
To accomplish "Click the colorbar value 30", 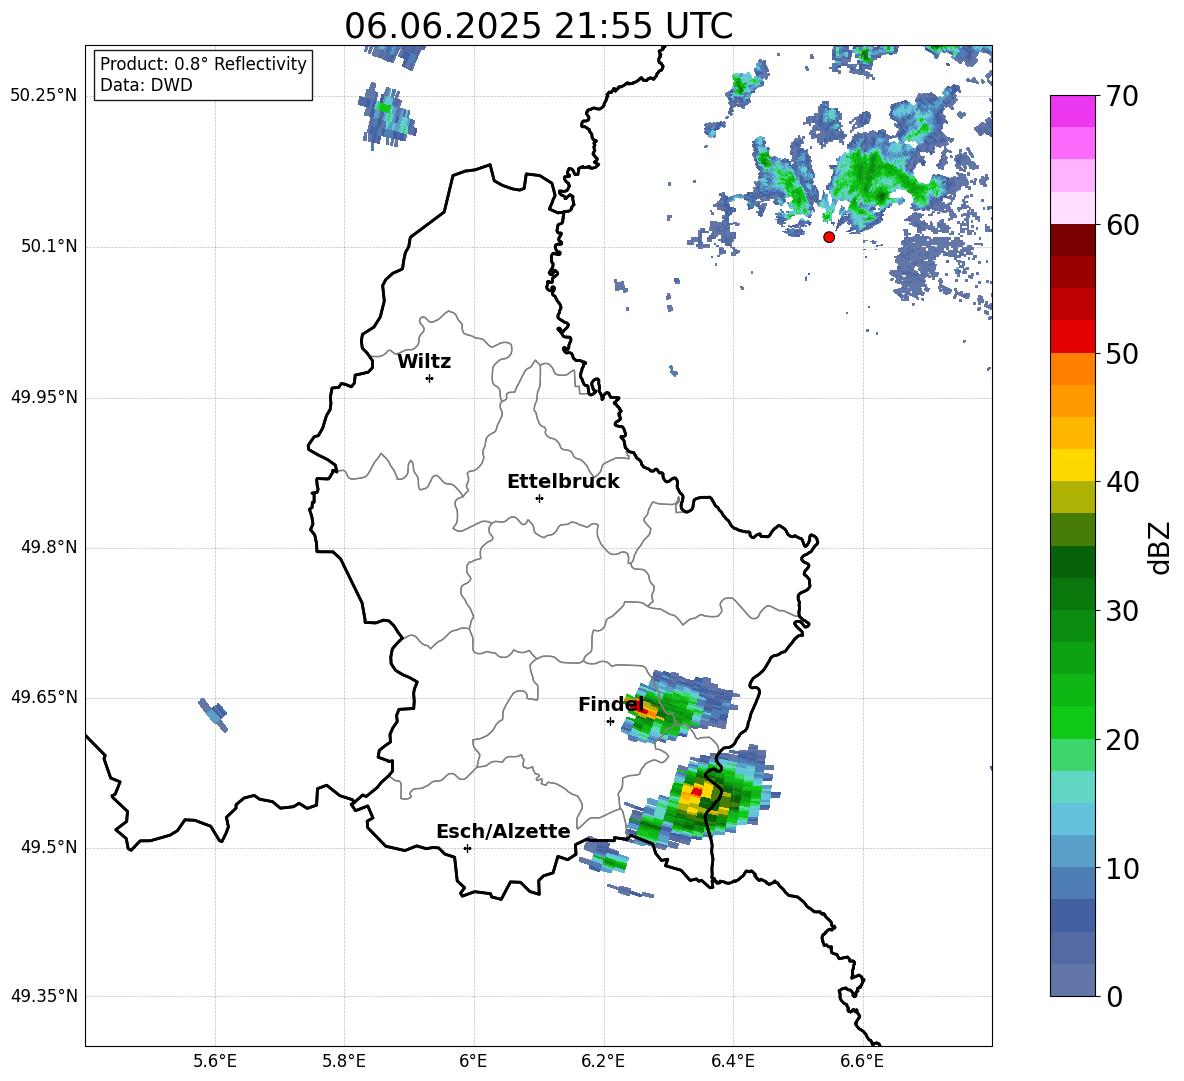I will [1122, 611].
